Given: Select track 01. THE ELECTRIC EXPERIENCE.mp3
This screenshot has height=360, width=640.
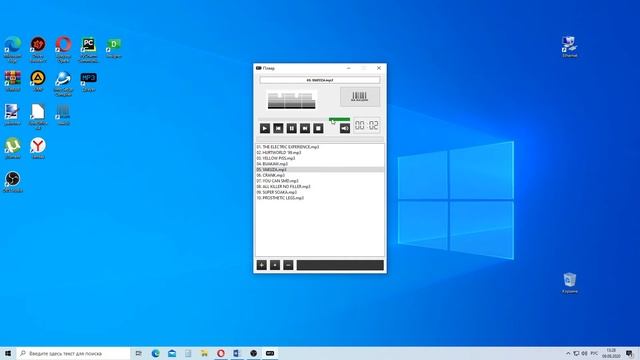Looking at the screenshot, I should (x=320, y=147).
